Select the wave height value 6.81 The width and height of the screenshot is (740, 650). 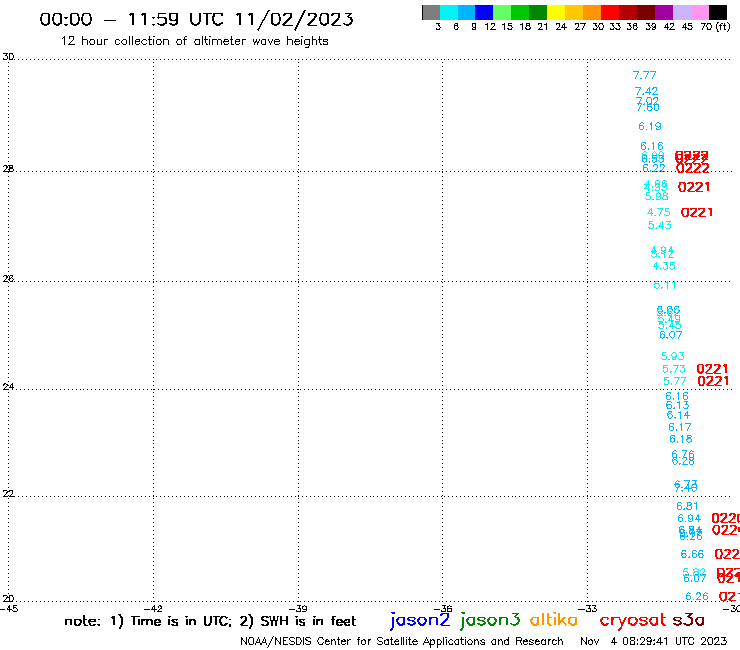coord(687,506)
